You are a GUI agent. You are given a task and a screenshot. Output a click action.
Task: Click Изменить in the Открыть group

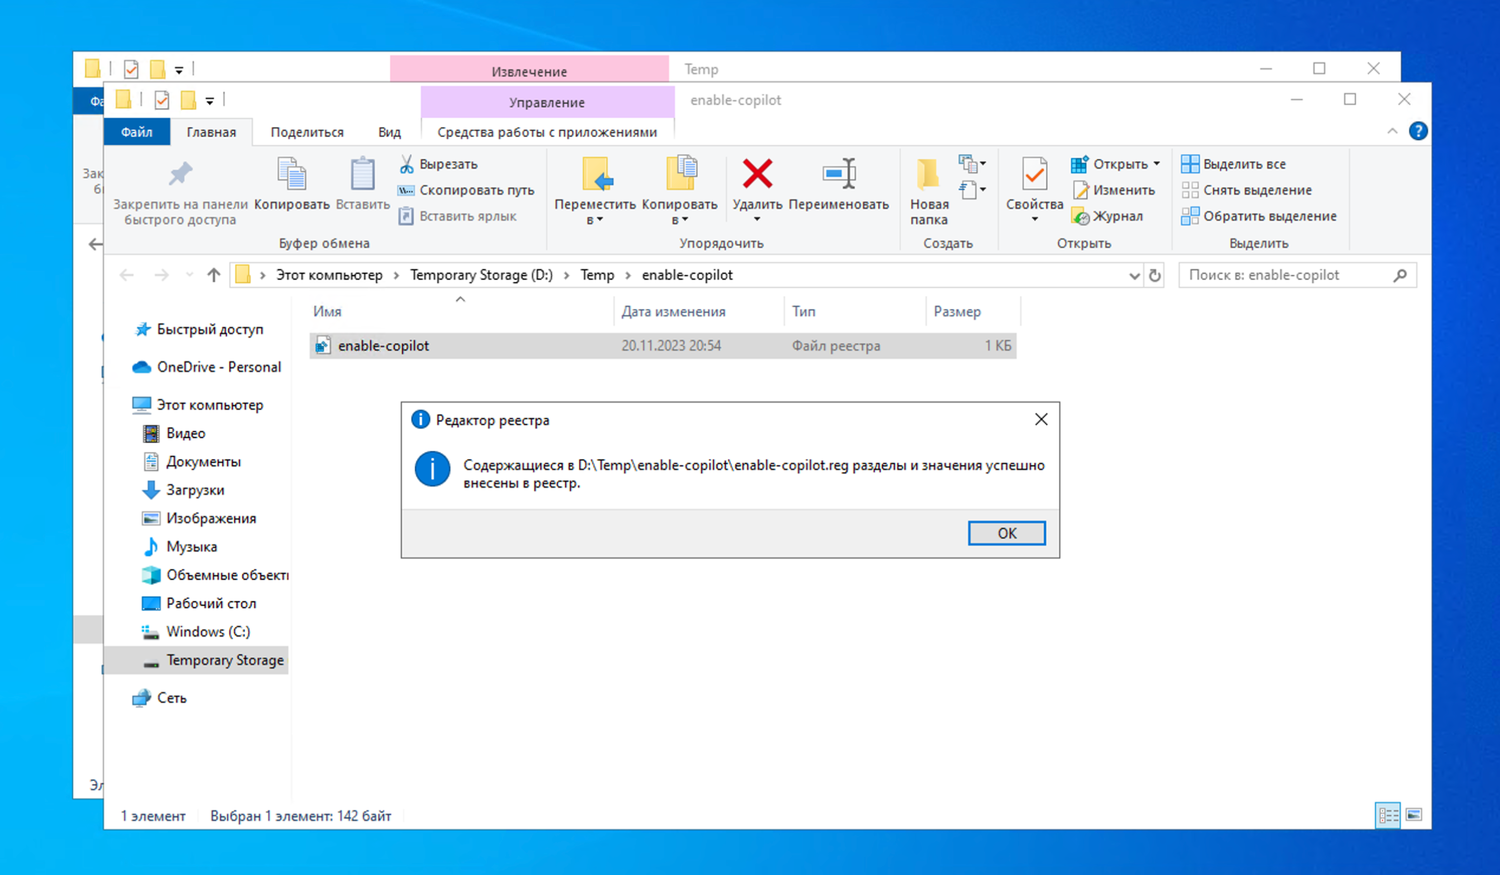click(1113, 190)
